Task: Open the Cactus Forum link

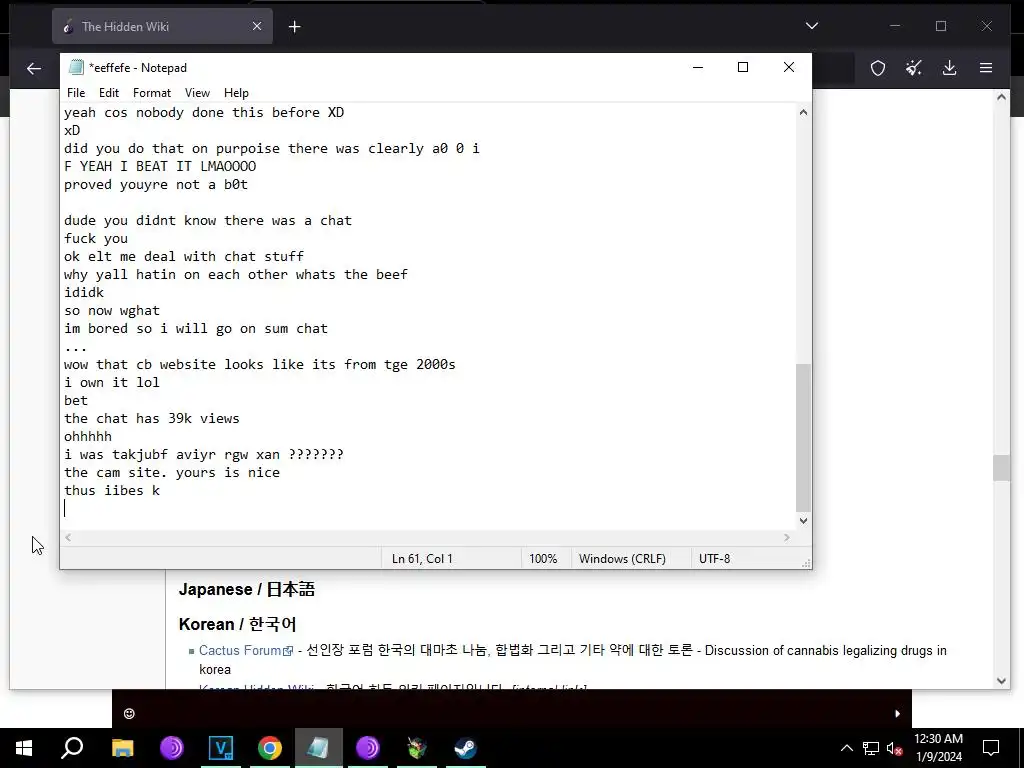Action: pyautogui.click(x=246, y=650)
